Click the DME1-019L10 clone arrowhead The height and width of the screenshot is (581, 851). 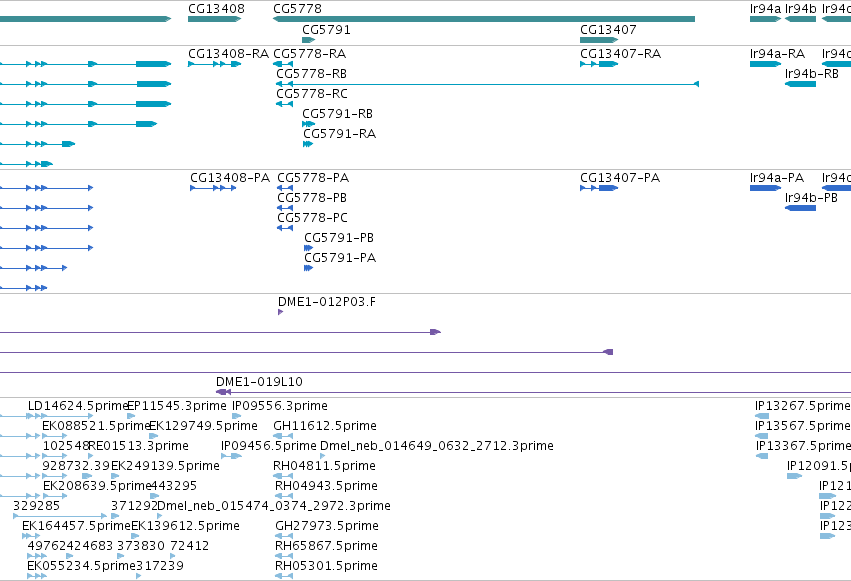pos(223,392)
